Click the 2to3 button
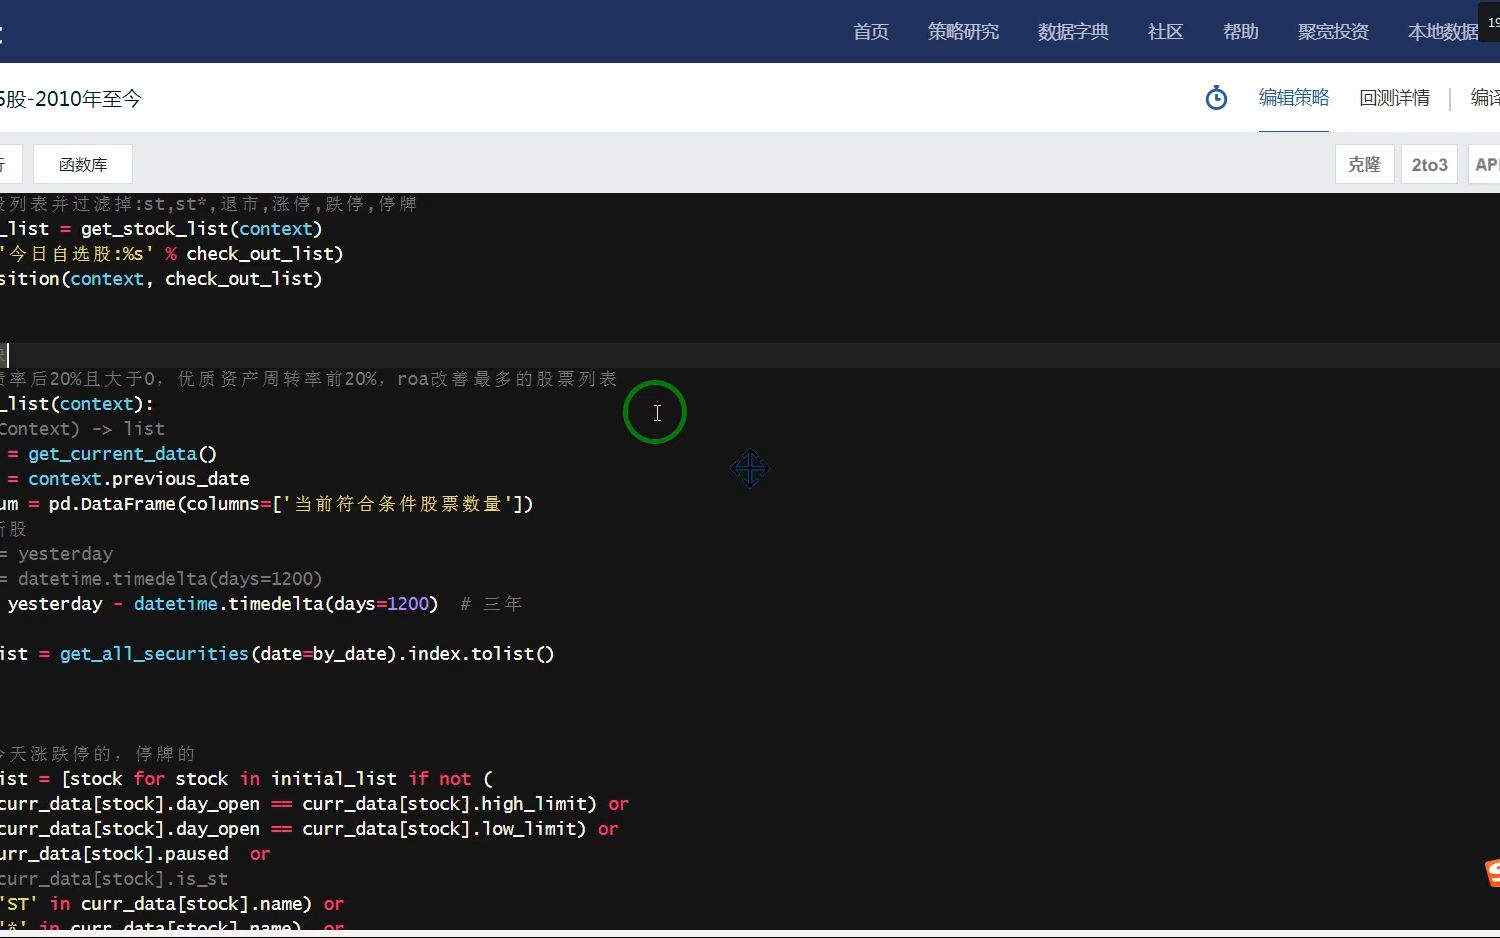This screenshot has height=938, width=1500. [1429, 164]
